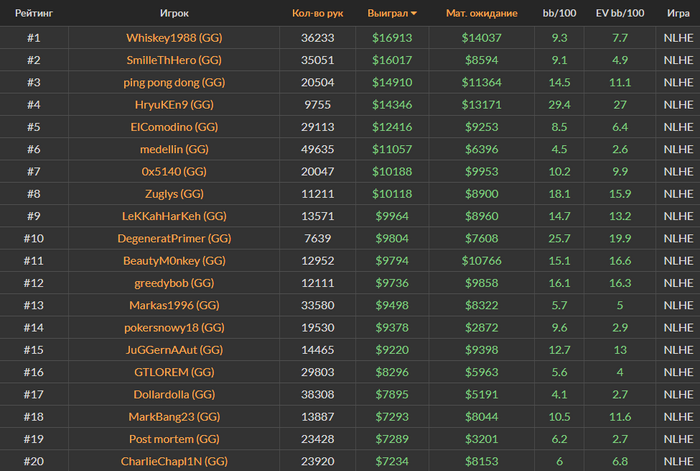Select Post mortem (GG) player
Viewport: 700px width, 471px height.
click(x=174, y=440)
